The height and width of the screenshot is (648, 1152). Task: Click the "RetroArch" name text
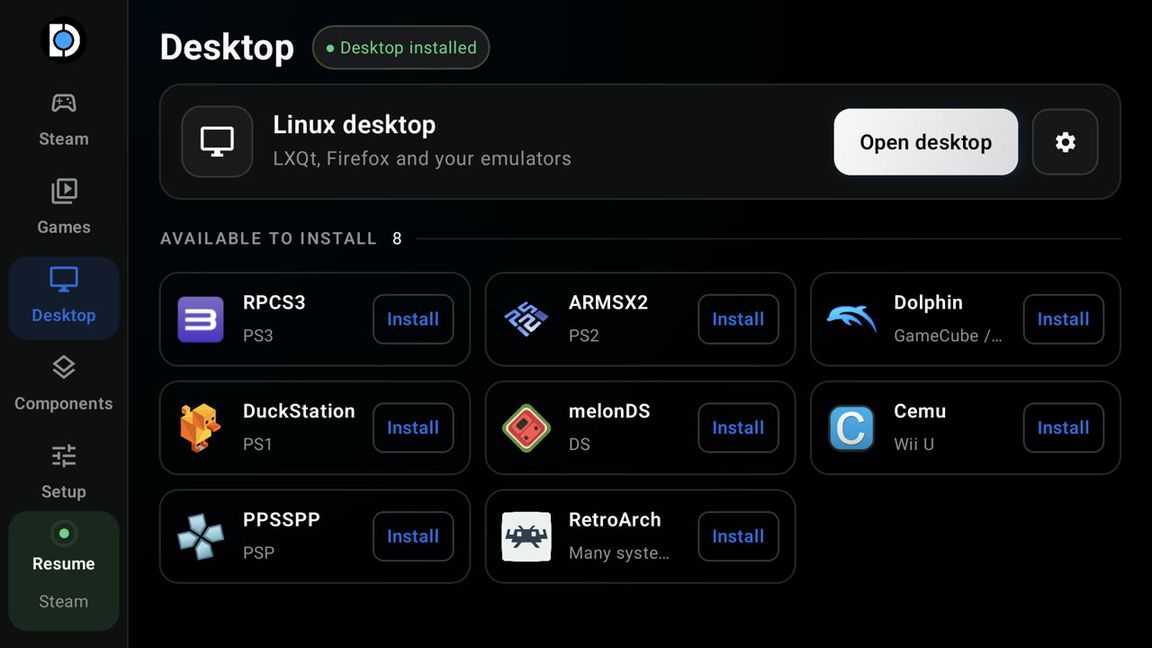(x=615, y=520)
